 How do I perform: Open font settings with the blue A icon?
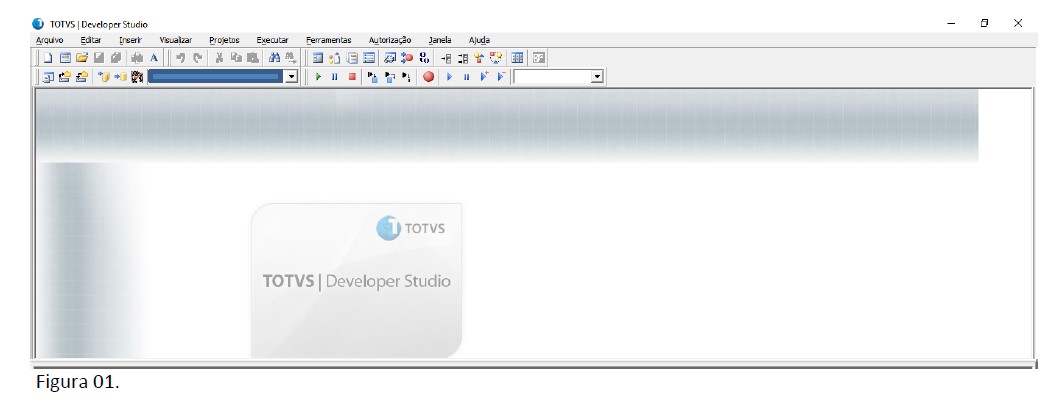tap(154, 58)
